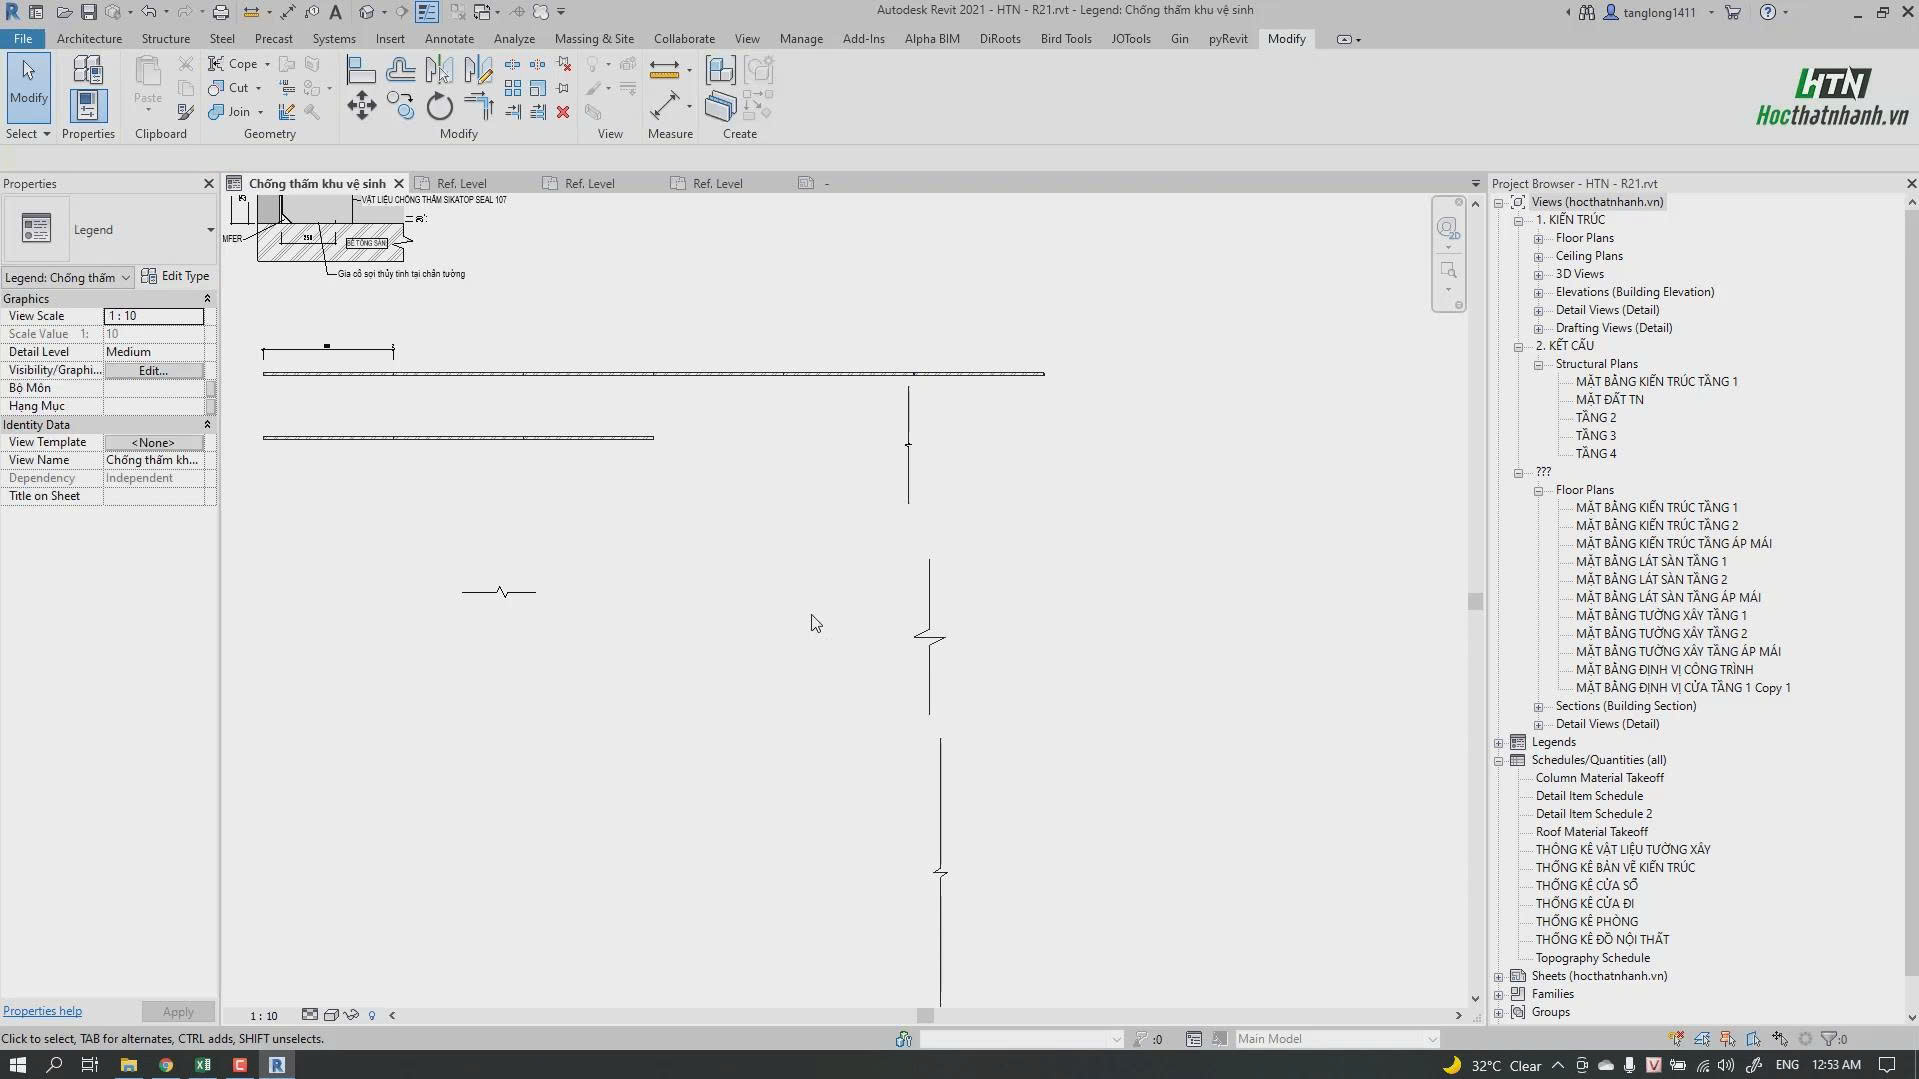The image size is (1919, 1079).
Task: Choose the Align tool icon
Action: click(x=361, y=70)
